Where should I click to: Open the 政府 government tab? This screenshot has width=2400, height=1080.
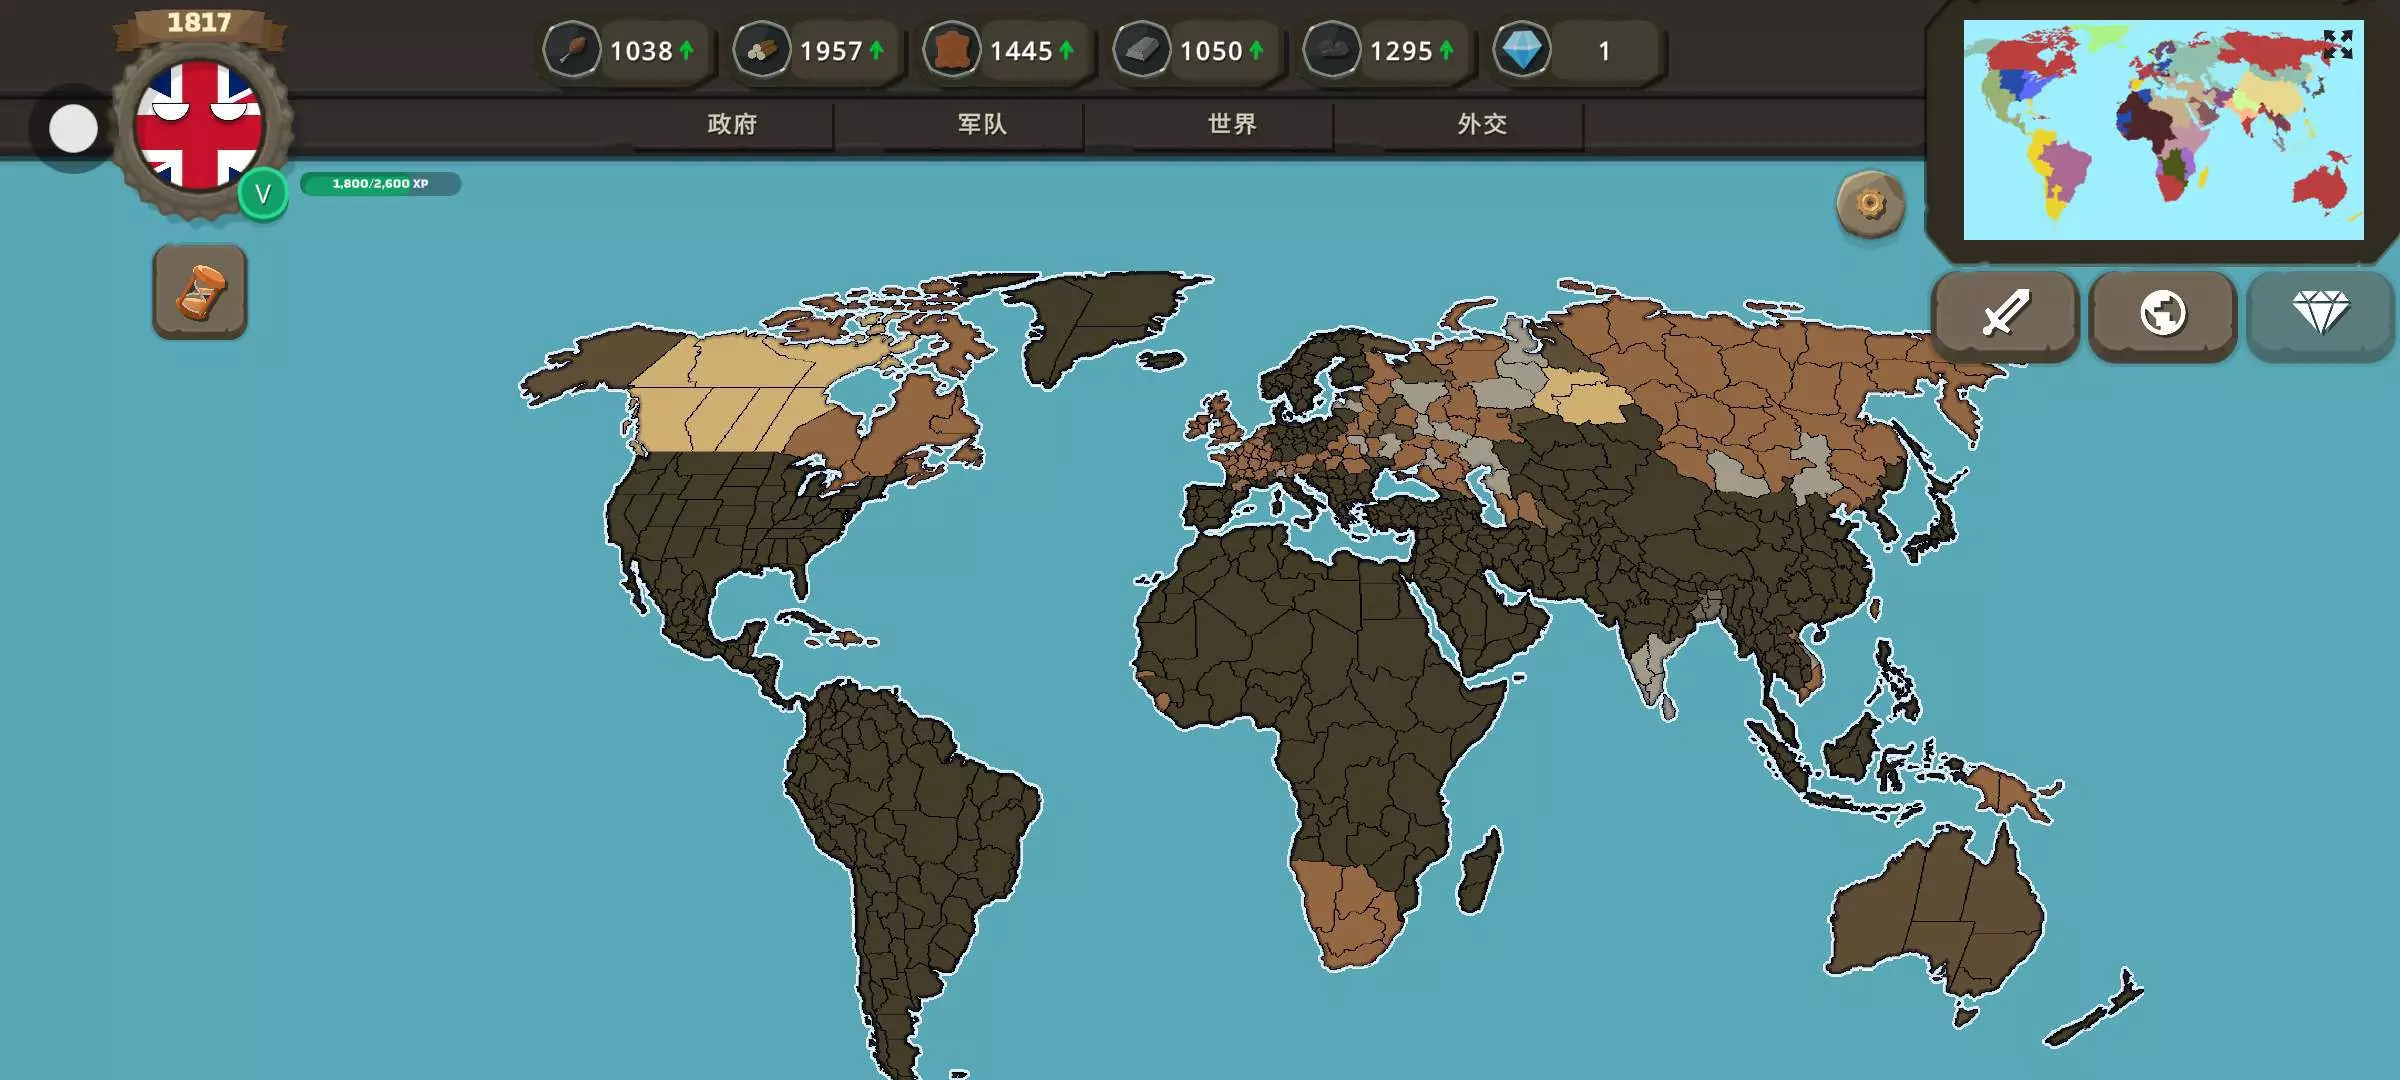tap(732, 124)
